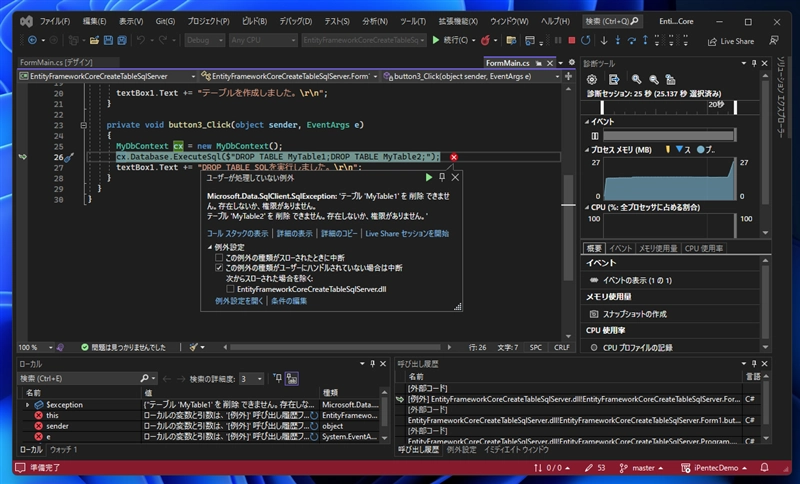Click the single Save floppy disk icon
The image size is (800, 484).
[108, 40]
